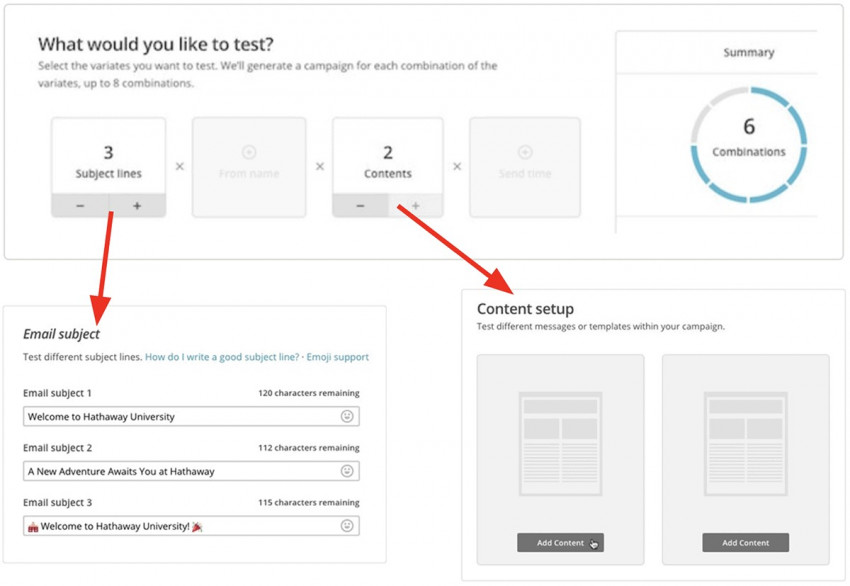This screenshot has width=850, height=586.
Task: Click the 6 Combinations summary ring
Action: coord(749,144)
